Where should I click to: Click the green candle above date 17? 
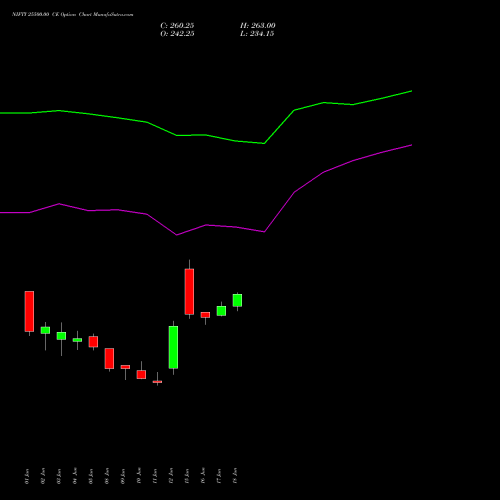coord(221,311)
